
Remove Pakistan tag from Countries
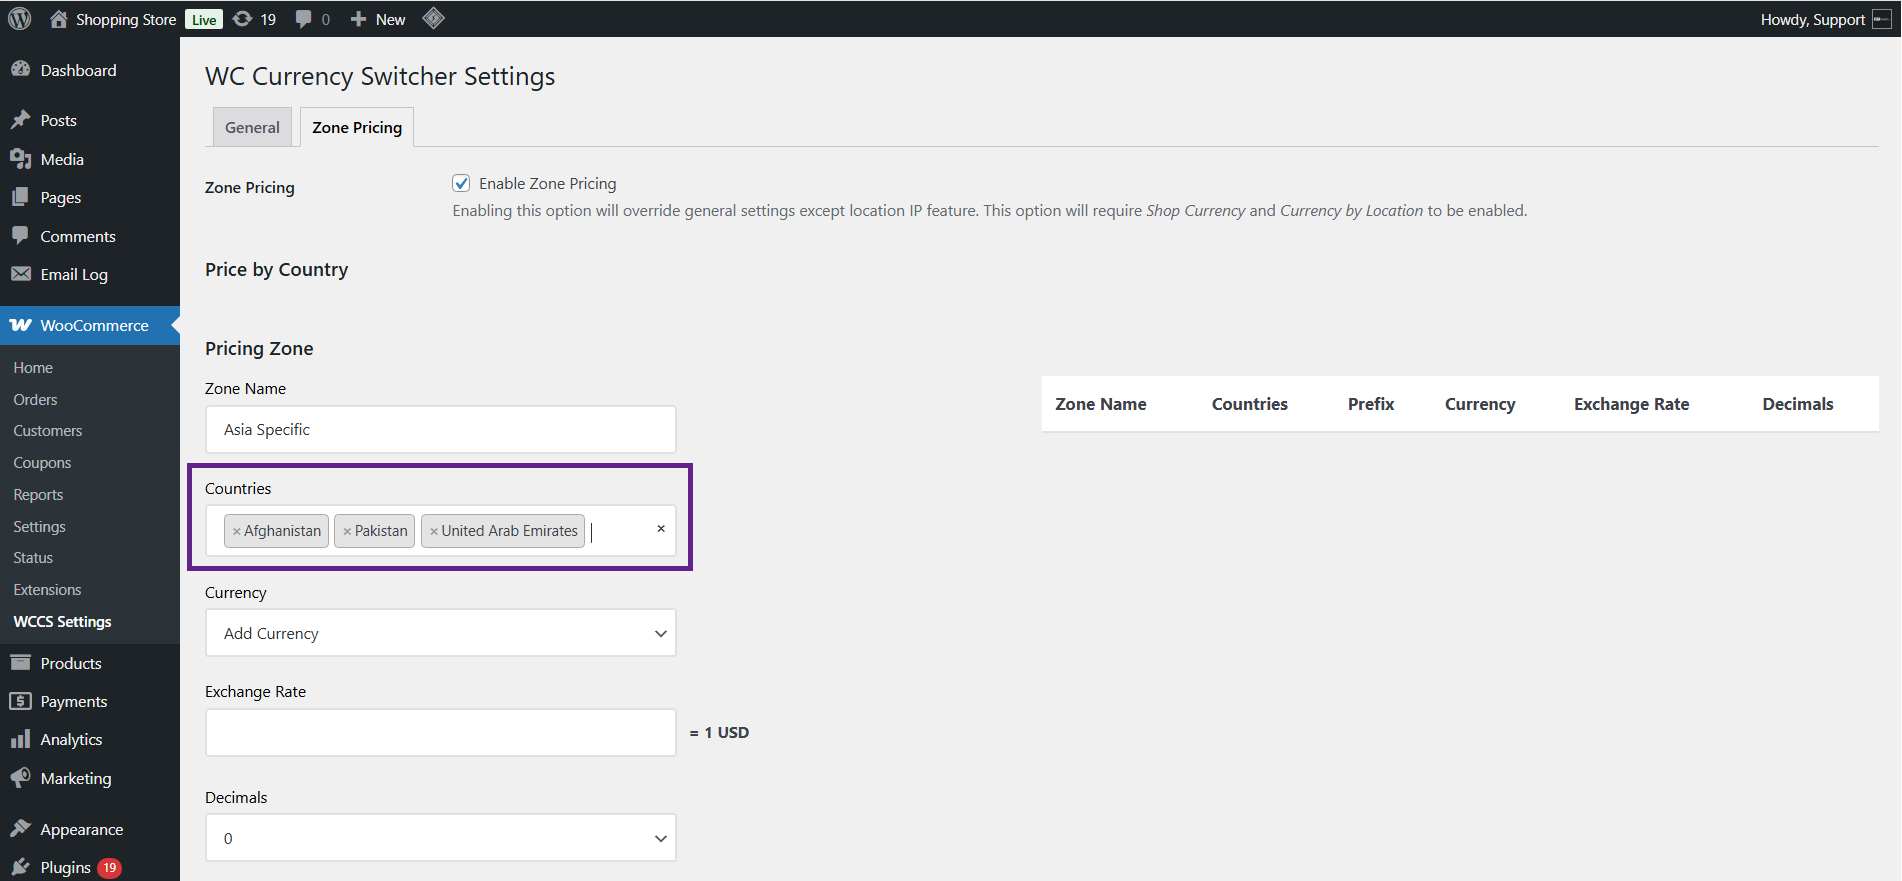pos(347,531)
